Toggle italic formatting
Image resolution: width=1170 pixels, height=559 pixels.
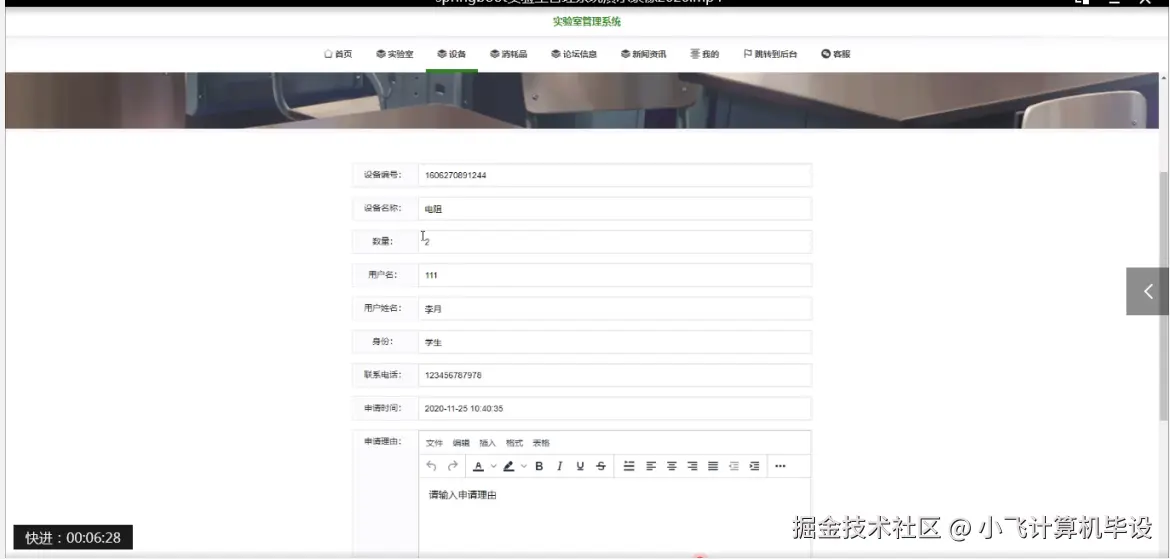coord(560,466)
